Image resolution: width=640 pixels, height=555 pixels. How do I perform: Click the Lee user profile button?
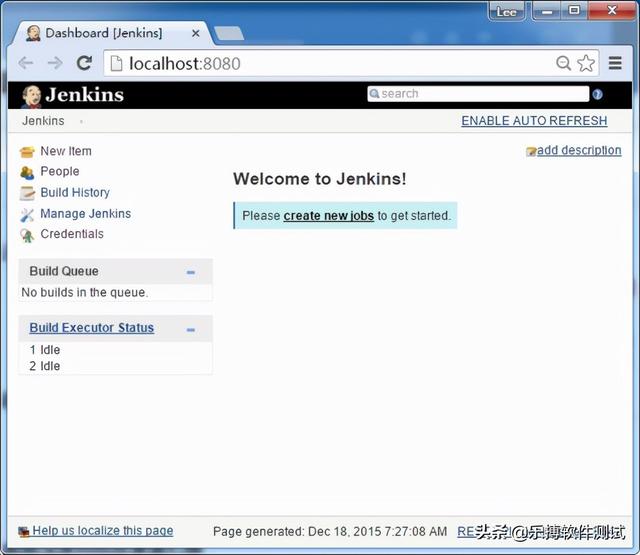point(507,11)
